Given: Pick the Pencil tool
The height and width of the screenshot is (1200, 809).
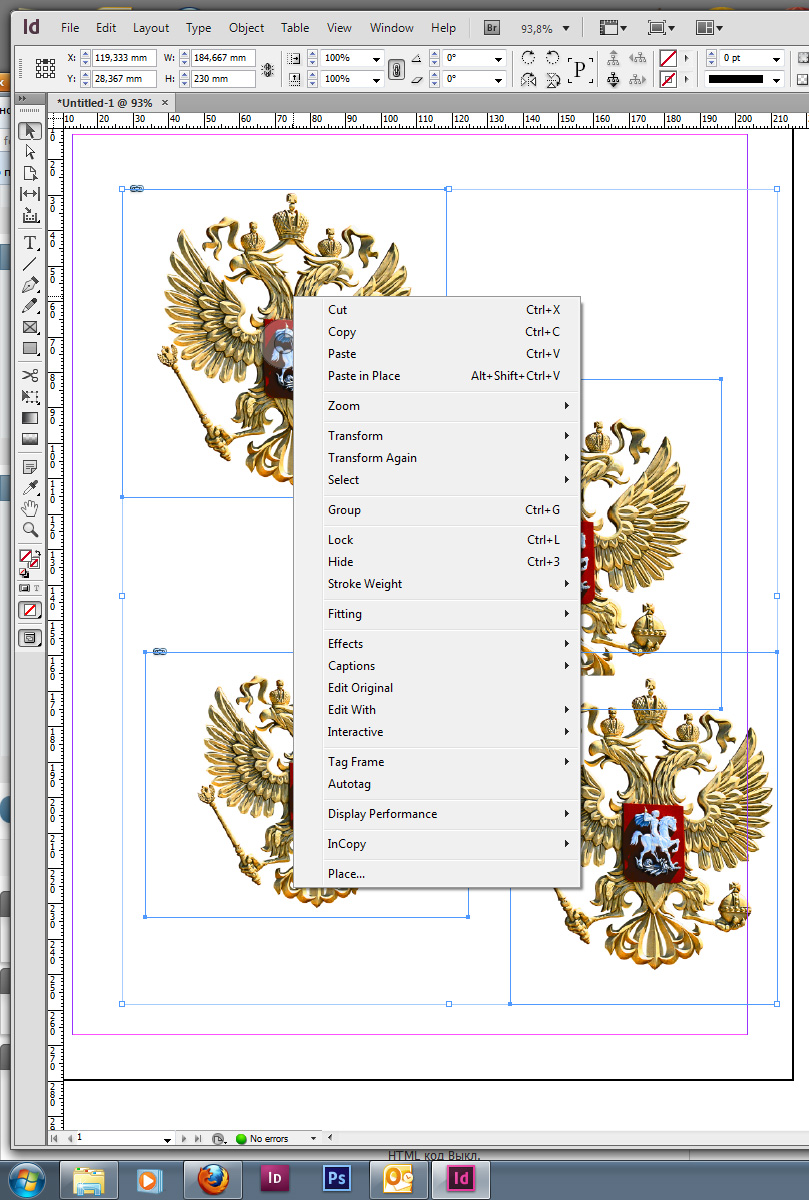Looking at the screenshot, I should click(30, 306).
